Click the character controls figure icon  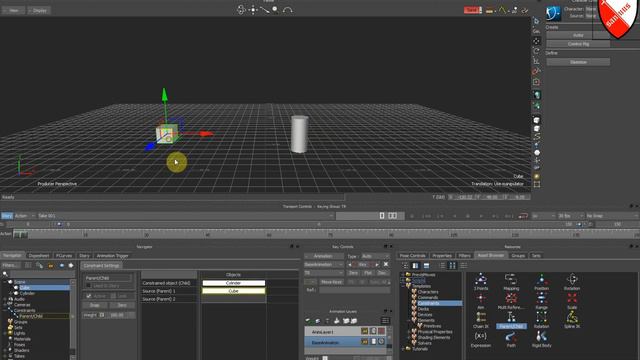[553, 13]
